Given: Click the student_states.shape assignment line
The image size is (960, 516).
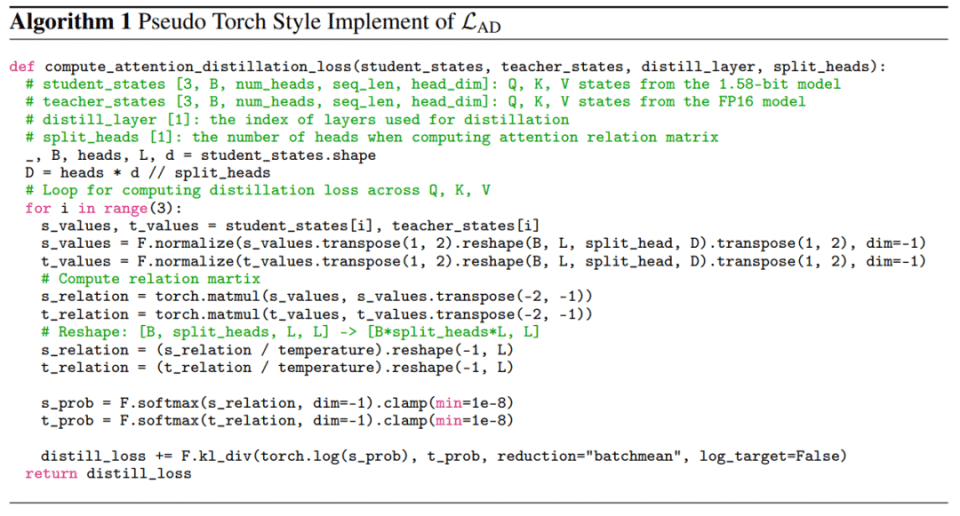Looking at the screenshot, I should (x=200, y=155).
